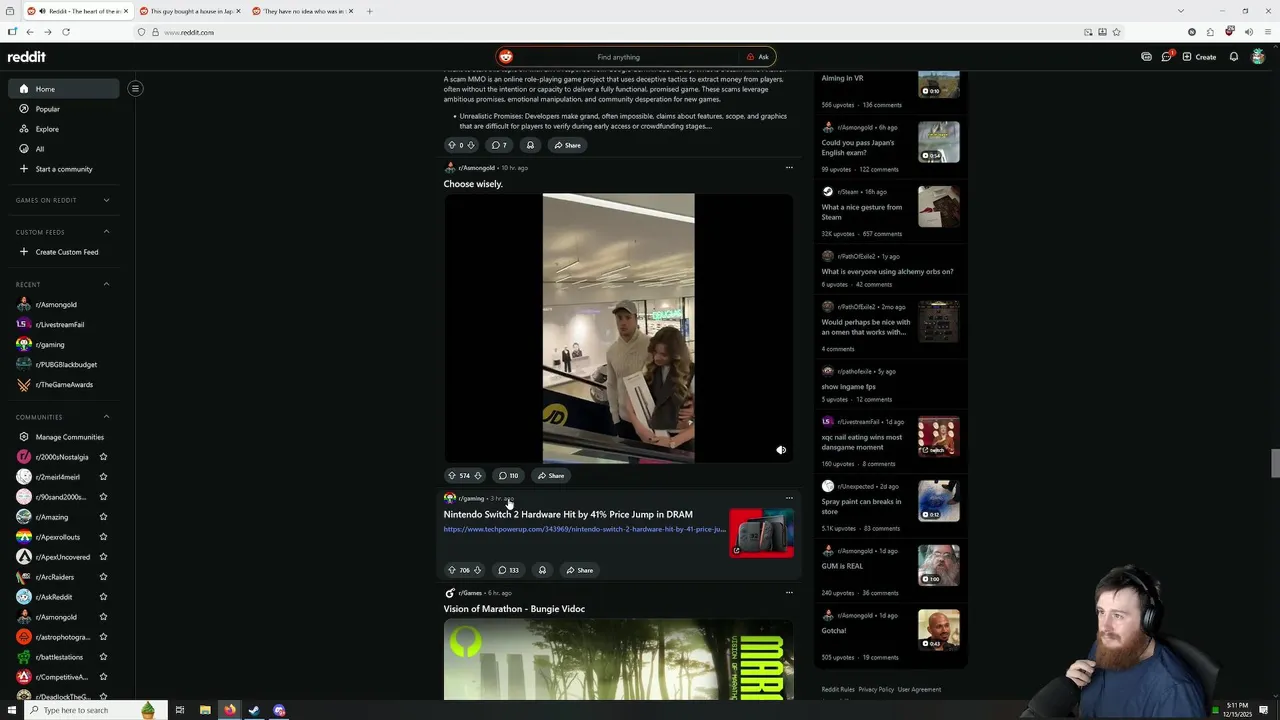
Task: Unmute the Choose wisely video
Action: coord(781,450)
